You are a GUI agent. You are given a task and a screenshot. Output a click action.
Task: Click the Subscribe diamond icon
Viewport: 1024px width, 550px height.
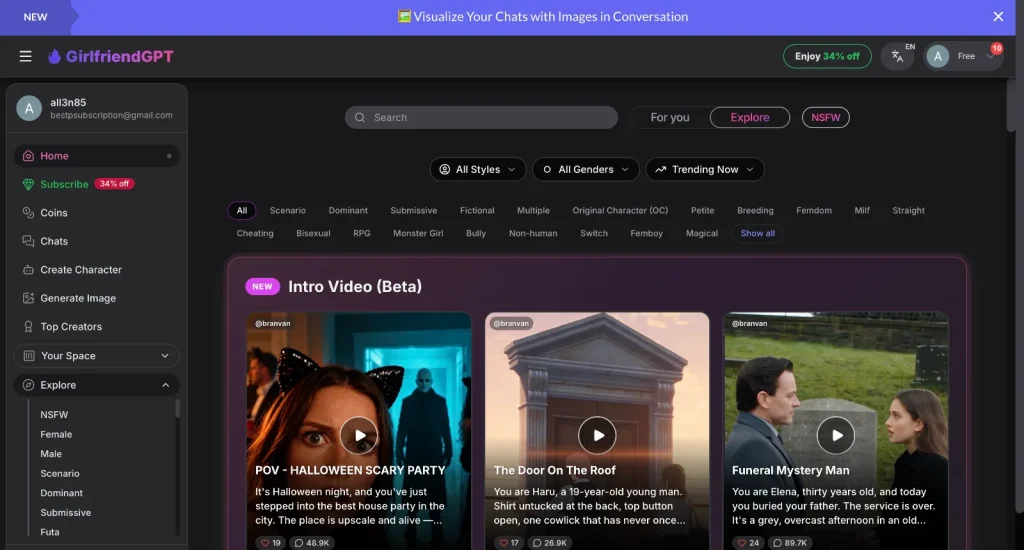coord(28,184)
